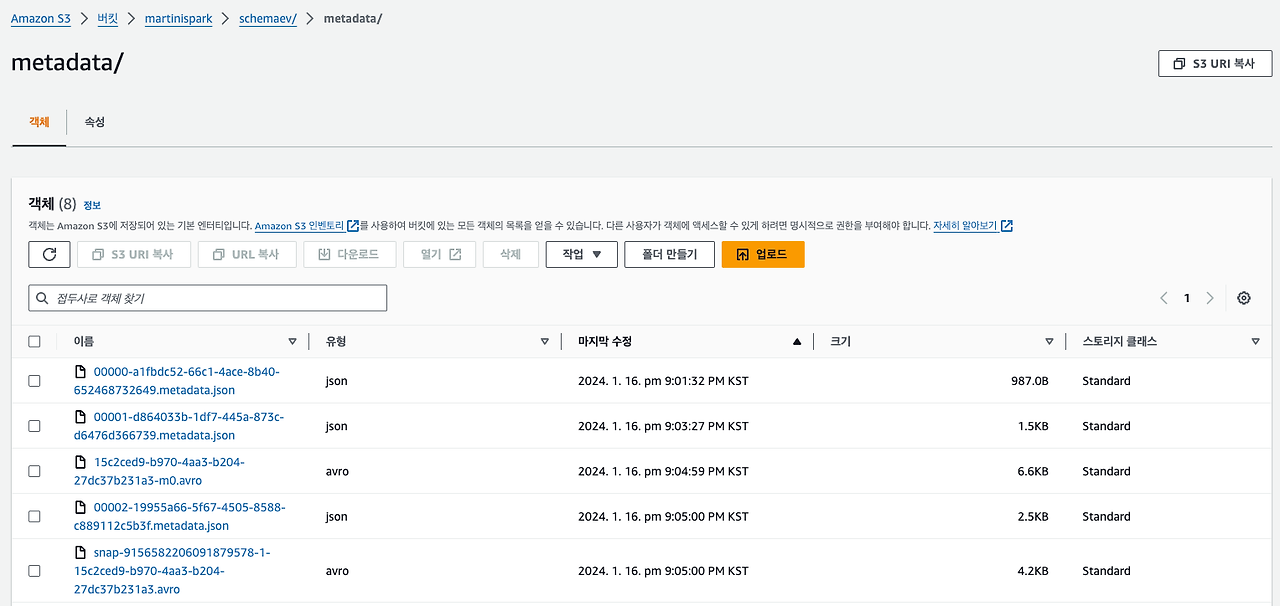Sort by 마지막 수정 column arrow
The image size is (1280, 606).
coord(797,342)
